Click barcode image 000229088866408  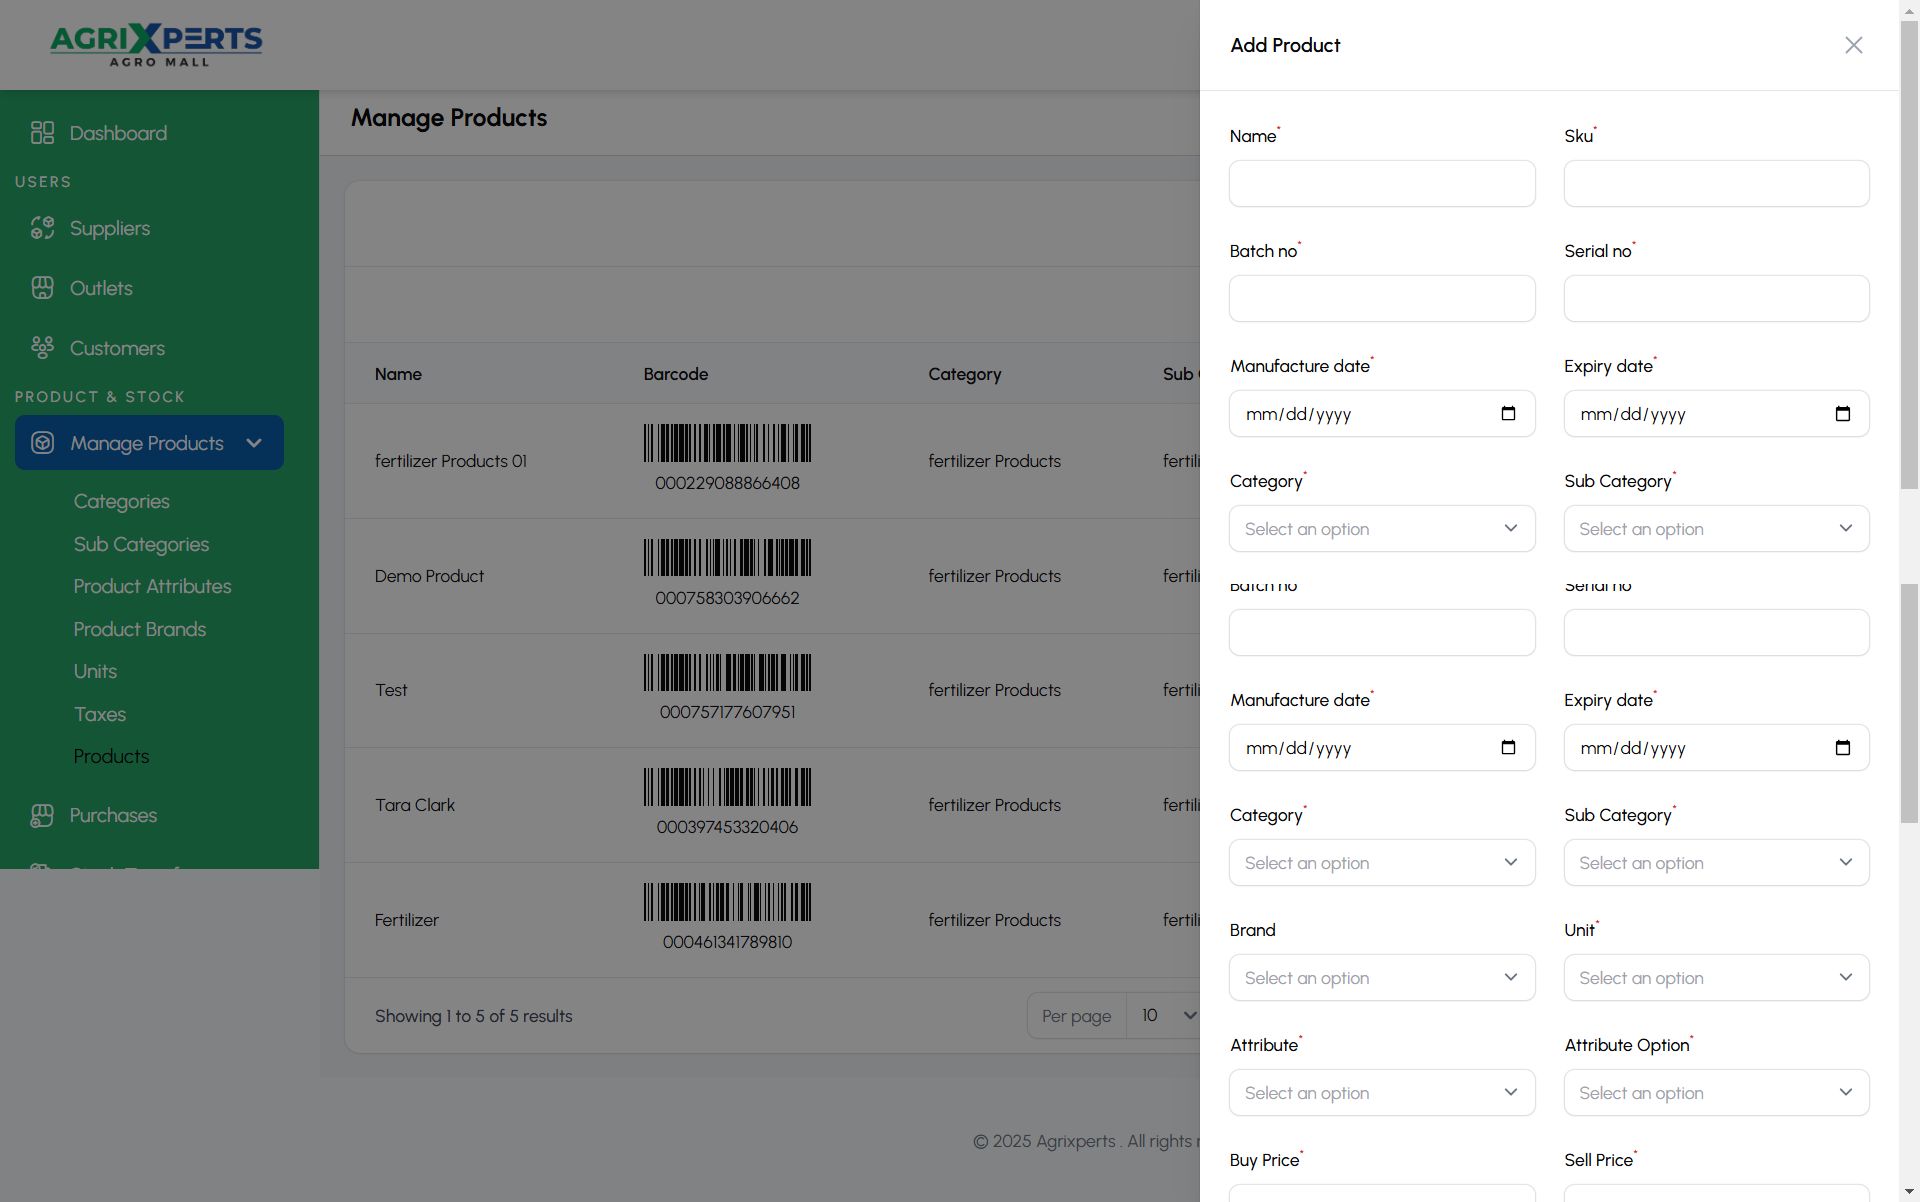(x=727, y=443)
